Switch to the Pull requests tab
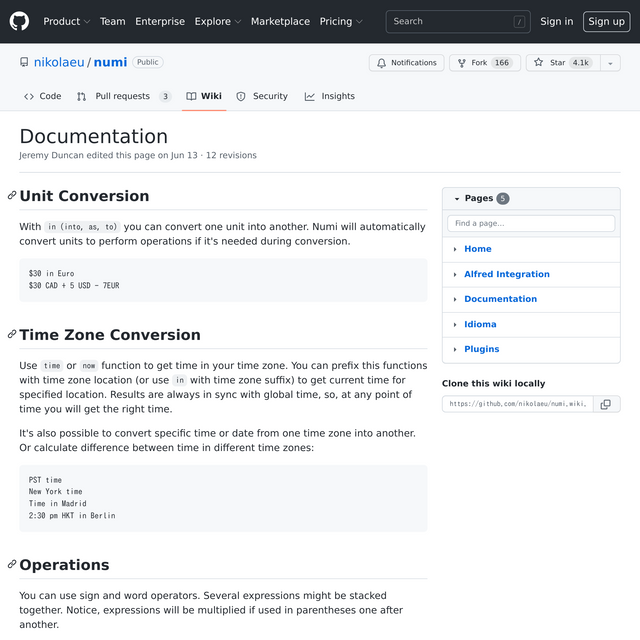640x640 pixels. [x=124, y=96]
